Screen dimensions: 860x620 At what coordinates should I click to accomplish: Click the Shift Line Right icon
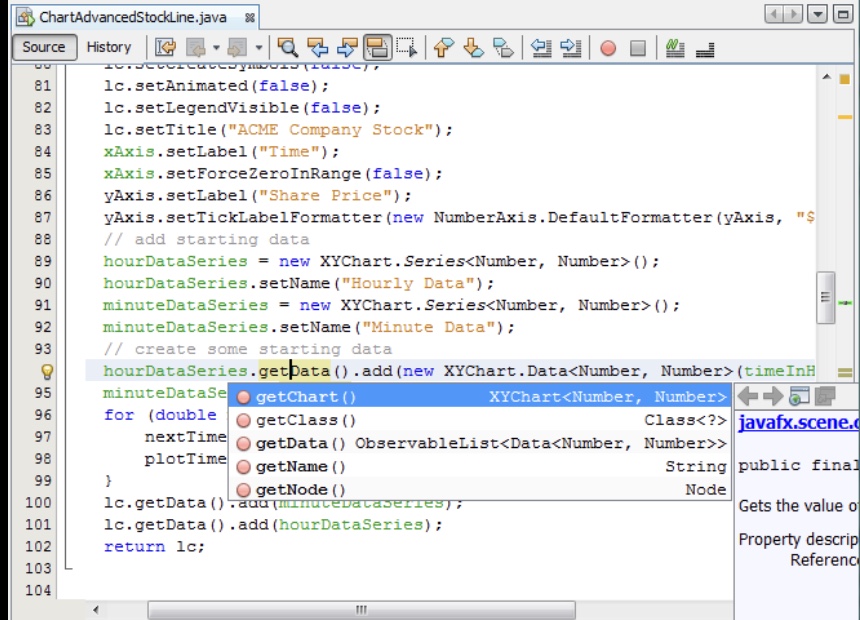click(x=572, y=46)
